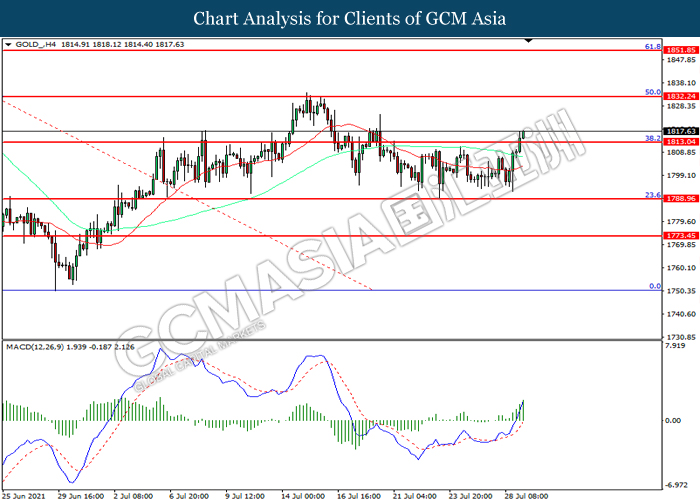Click the 6 Jul 20:00 time label
Image resolution: width=700 pixels, height=500 pixels.
[x=189, y=496]
